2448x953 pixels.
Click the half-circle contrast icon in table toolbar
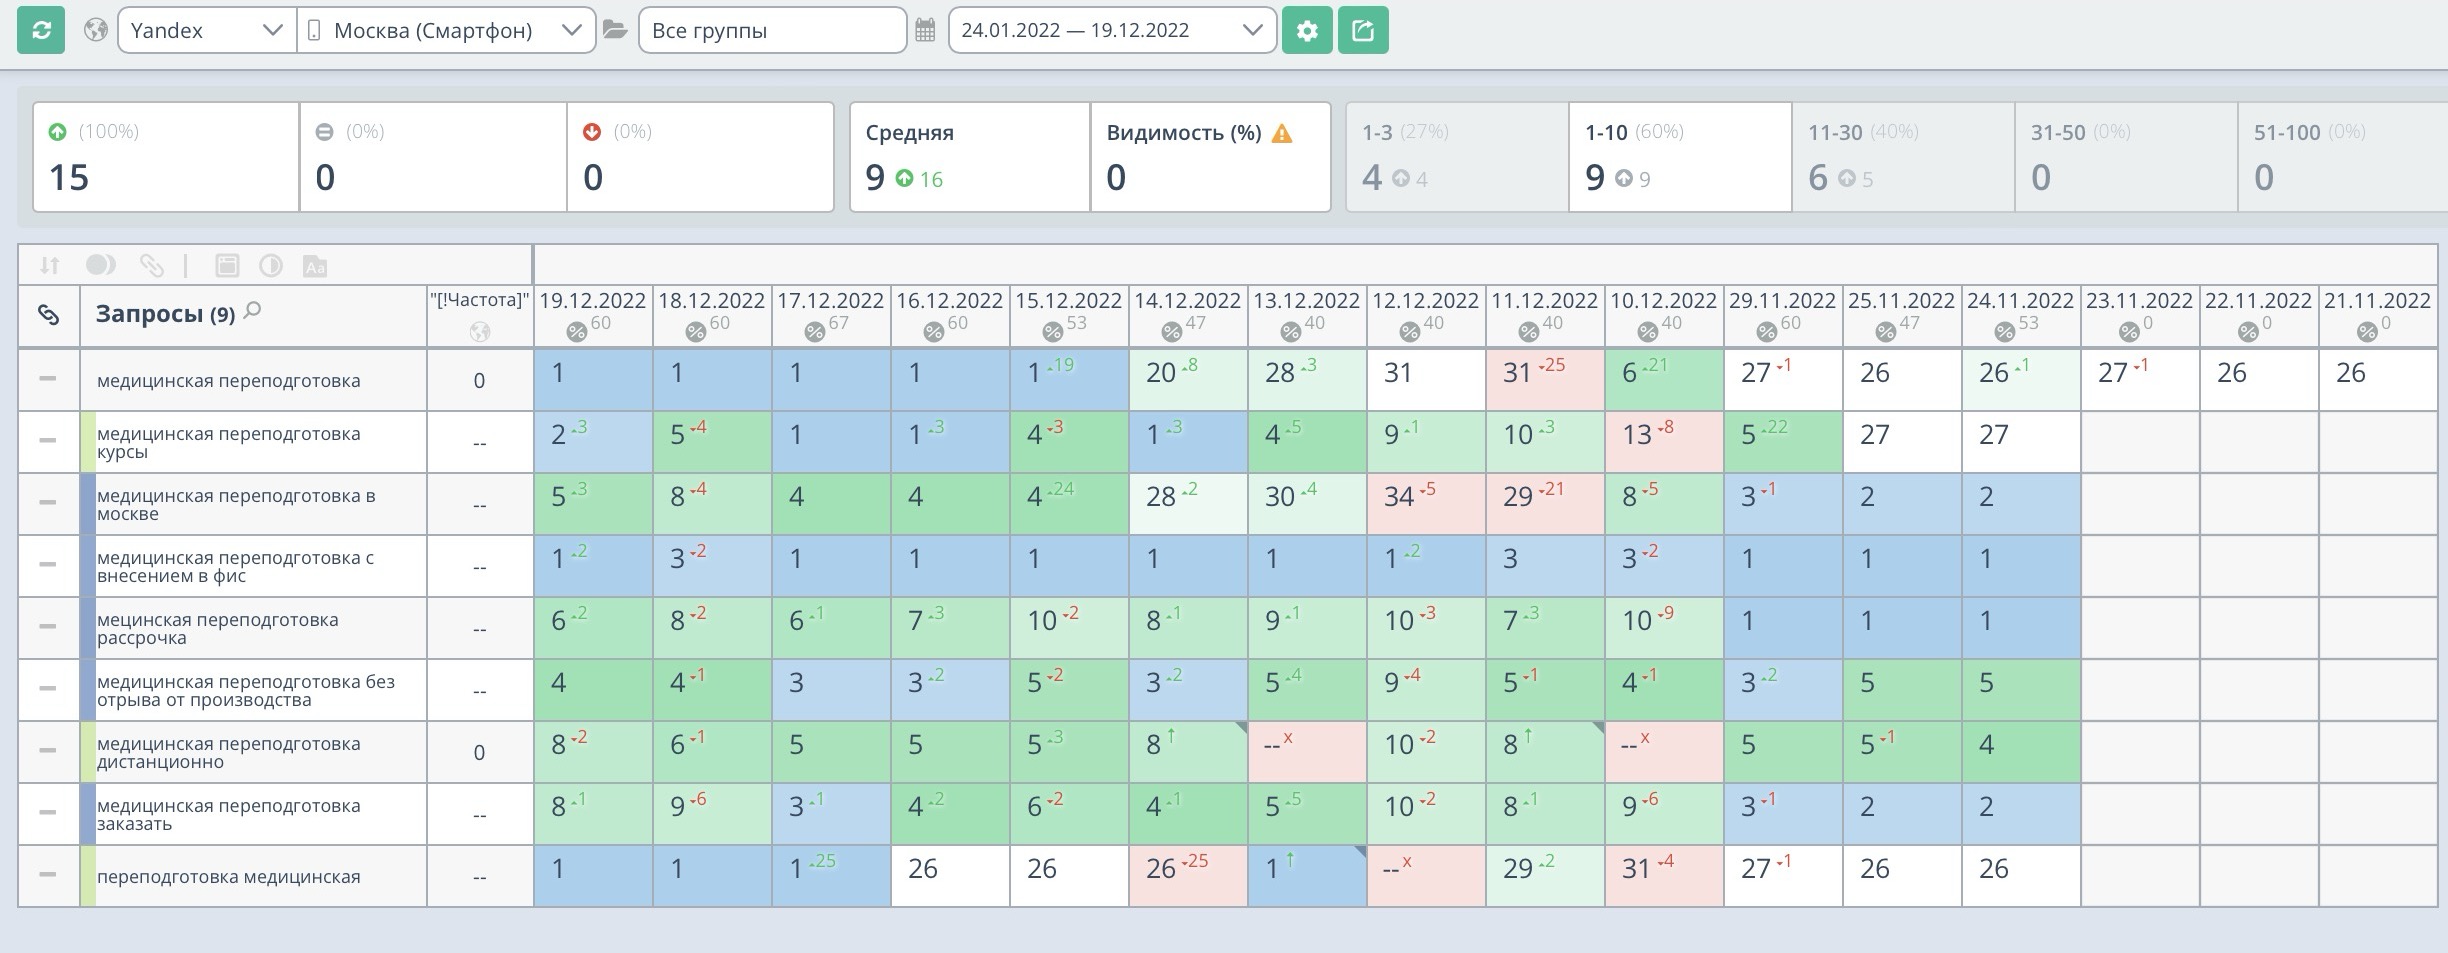point(270,266)
